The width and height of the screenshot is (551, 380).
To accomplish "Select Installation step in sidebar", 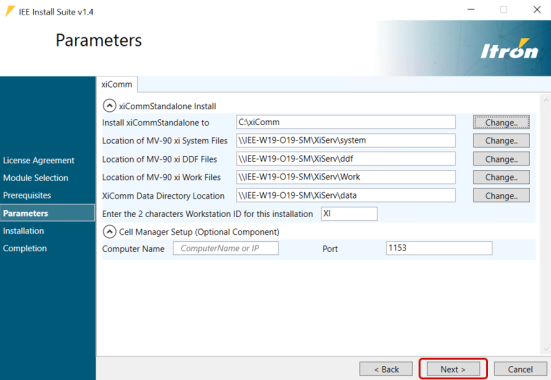I will pos(24,231).
